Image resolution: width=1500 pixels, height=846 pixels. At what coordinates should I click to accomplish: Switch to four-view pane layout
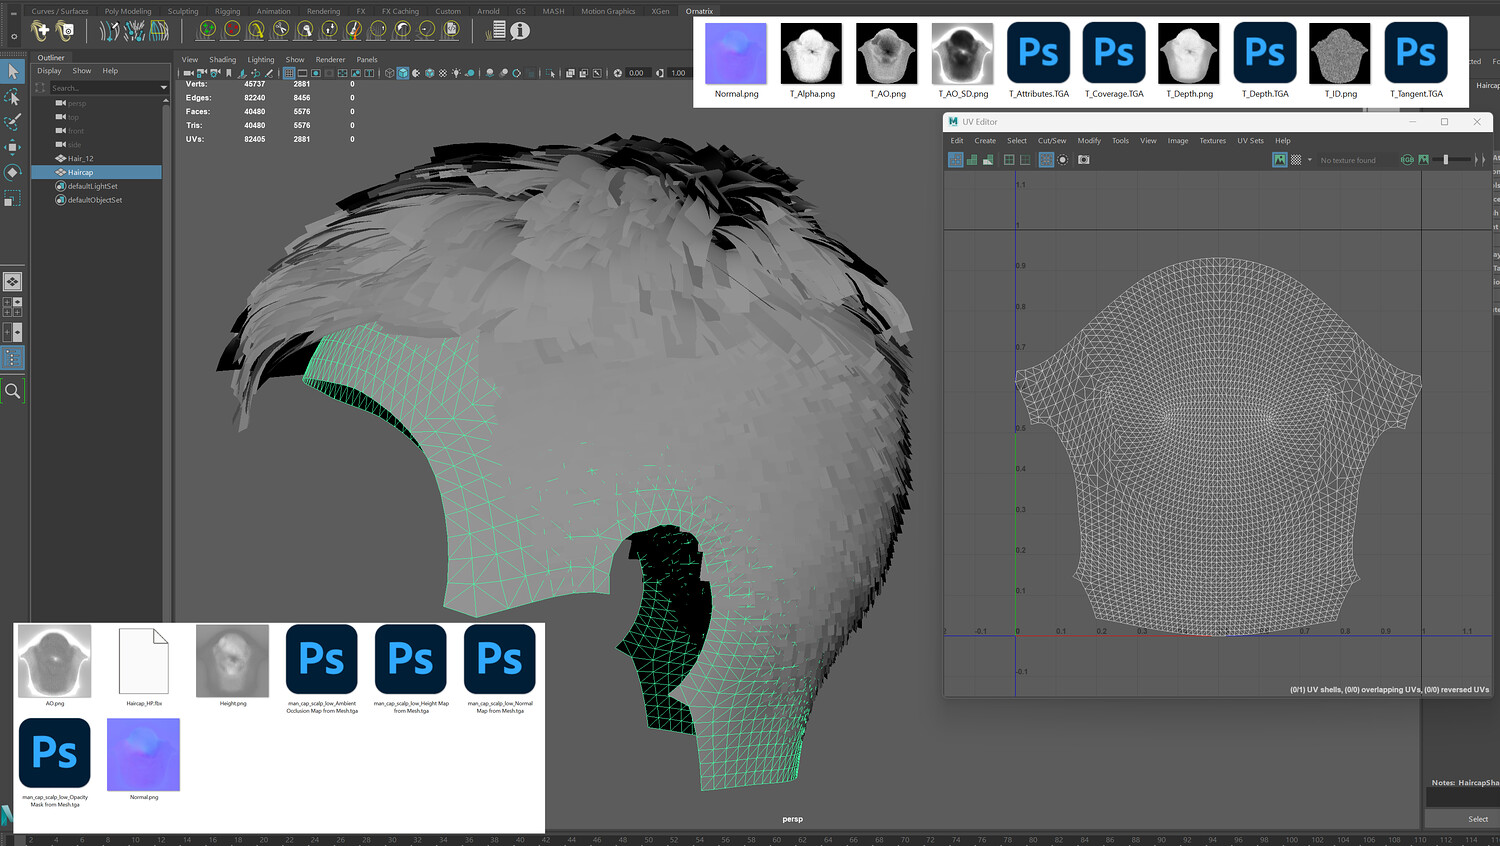click(13, 307)
